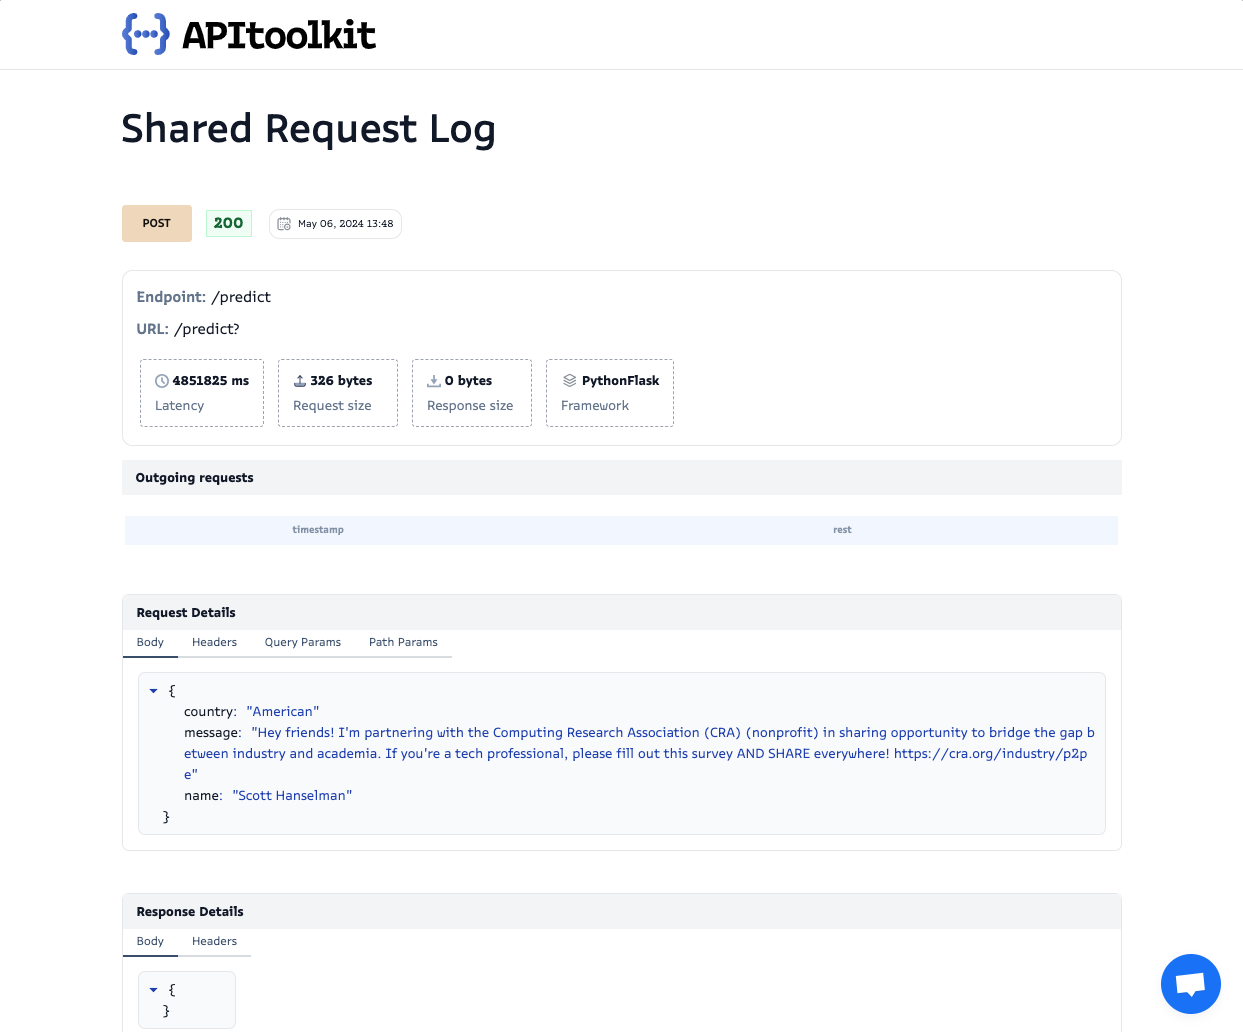Click the POST method badge
The height and width of the screenshot is (1032, 1243).
click(x=156, y=223)
